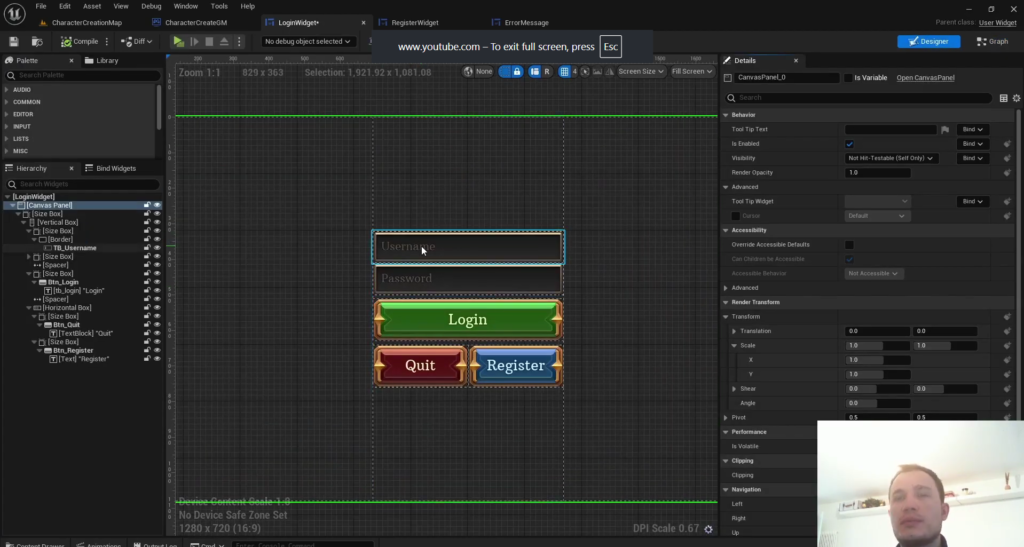The image size is (1024, 547).
Task: Focus the Details search field
Action: (859, 98)
